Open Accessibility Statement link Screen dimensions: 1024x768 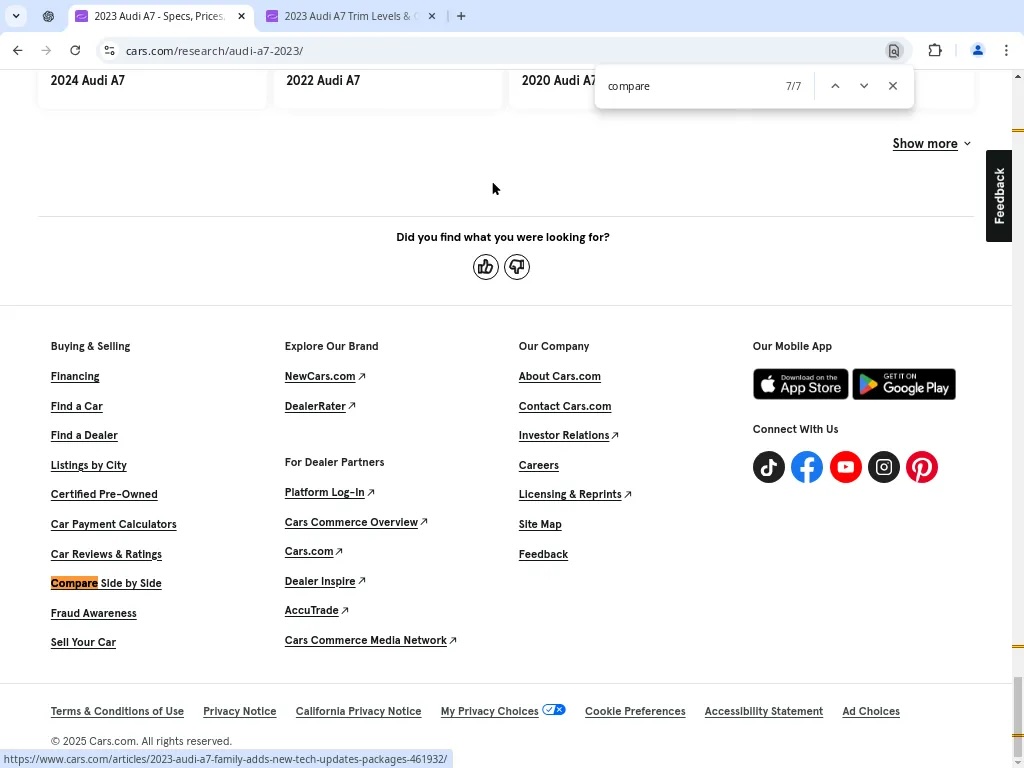[763, 711]
